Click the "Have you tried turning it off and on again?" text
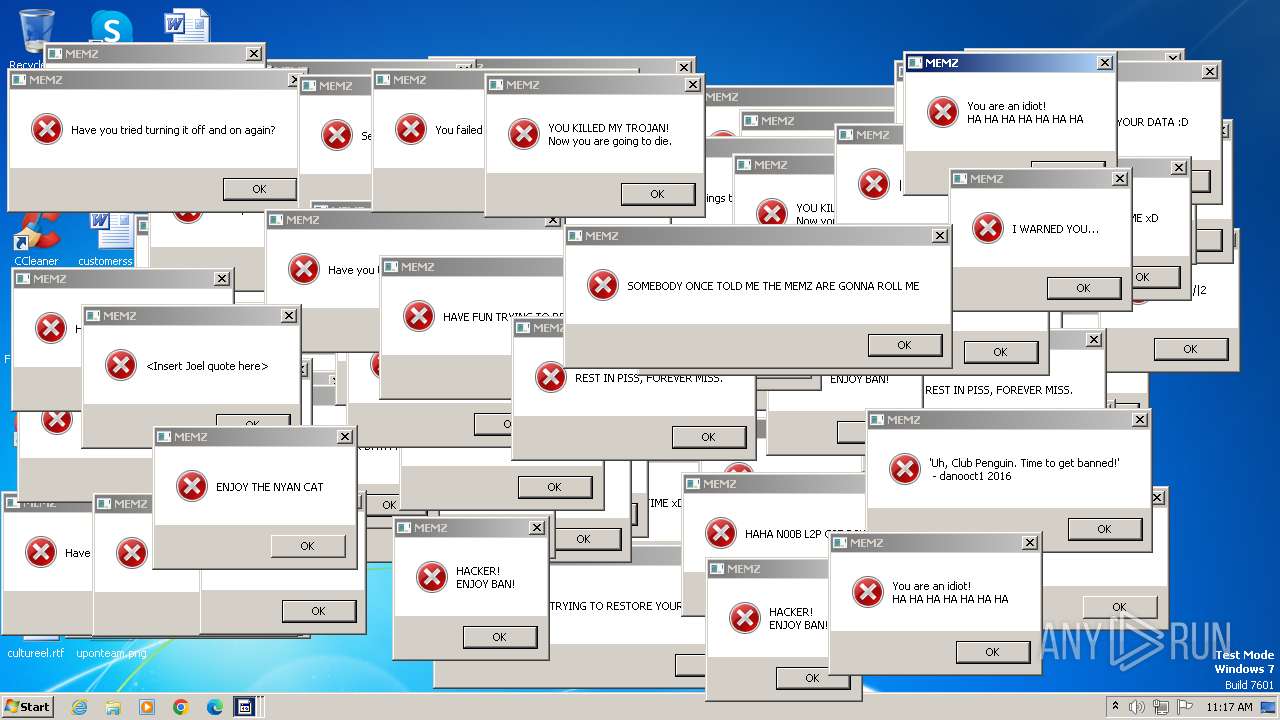Screen dimensions: 1280x720 click(173, 130)
